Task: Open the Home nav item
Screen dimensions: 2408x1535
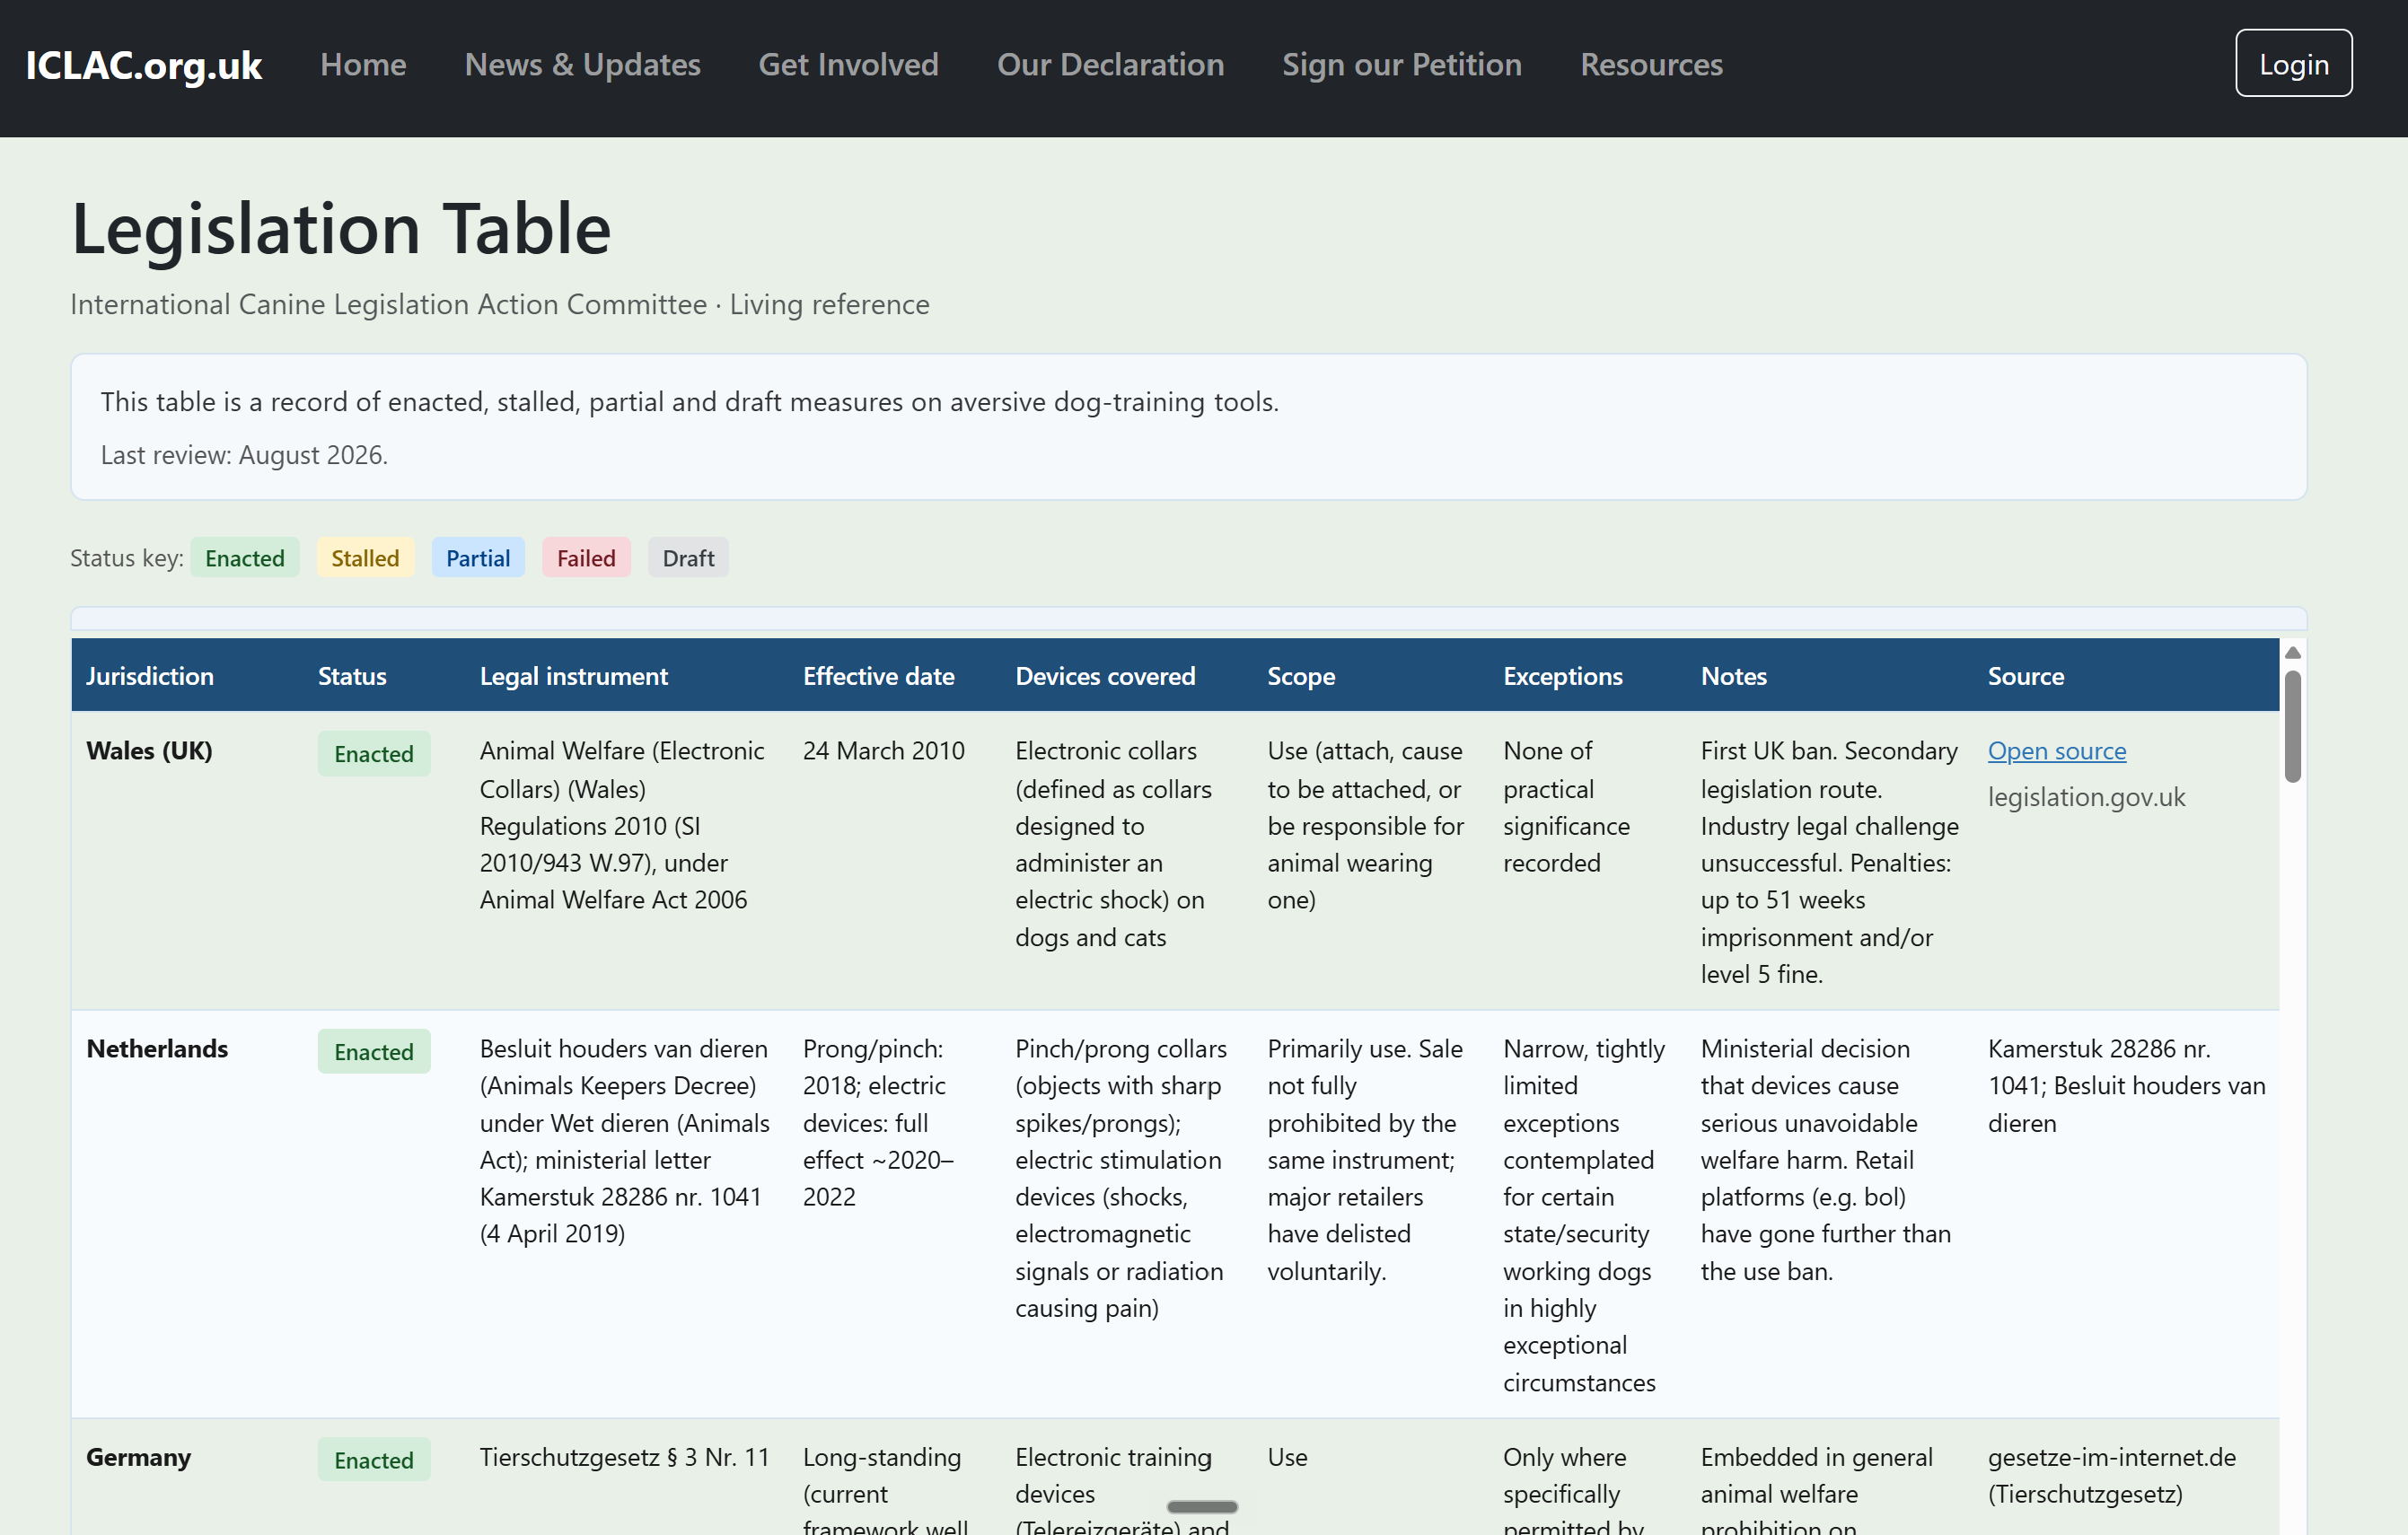Action: click(x=363, y=65)
